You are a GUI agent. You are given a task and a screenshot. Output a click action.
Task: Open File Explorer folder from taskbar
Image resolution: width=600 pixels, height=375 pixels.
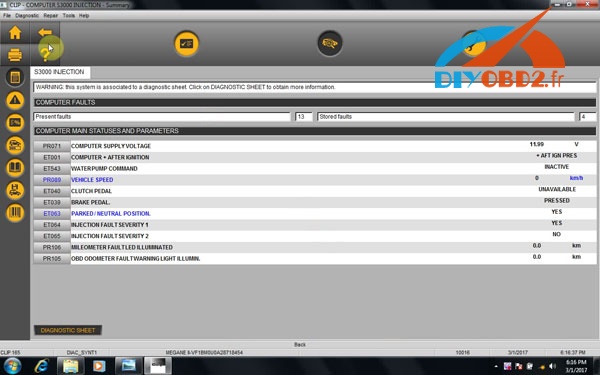(71, 366)
